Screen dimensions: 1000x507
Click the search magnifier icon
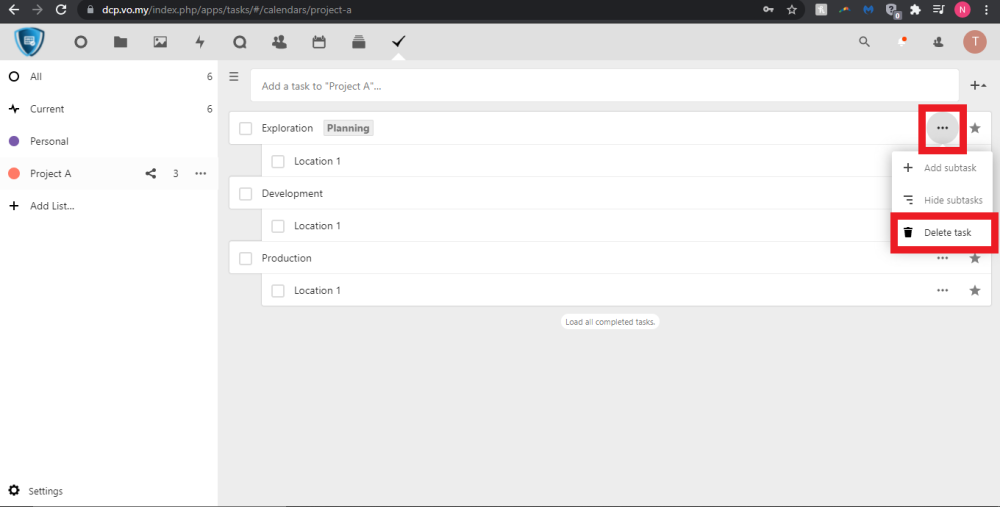[865, 42]
